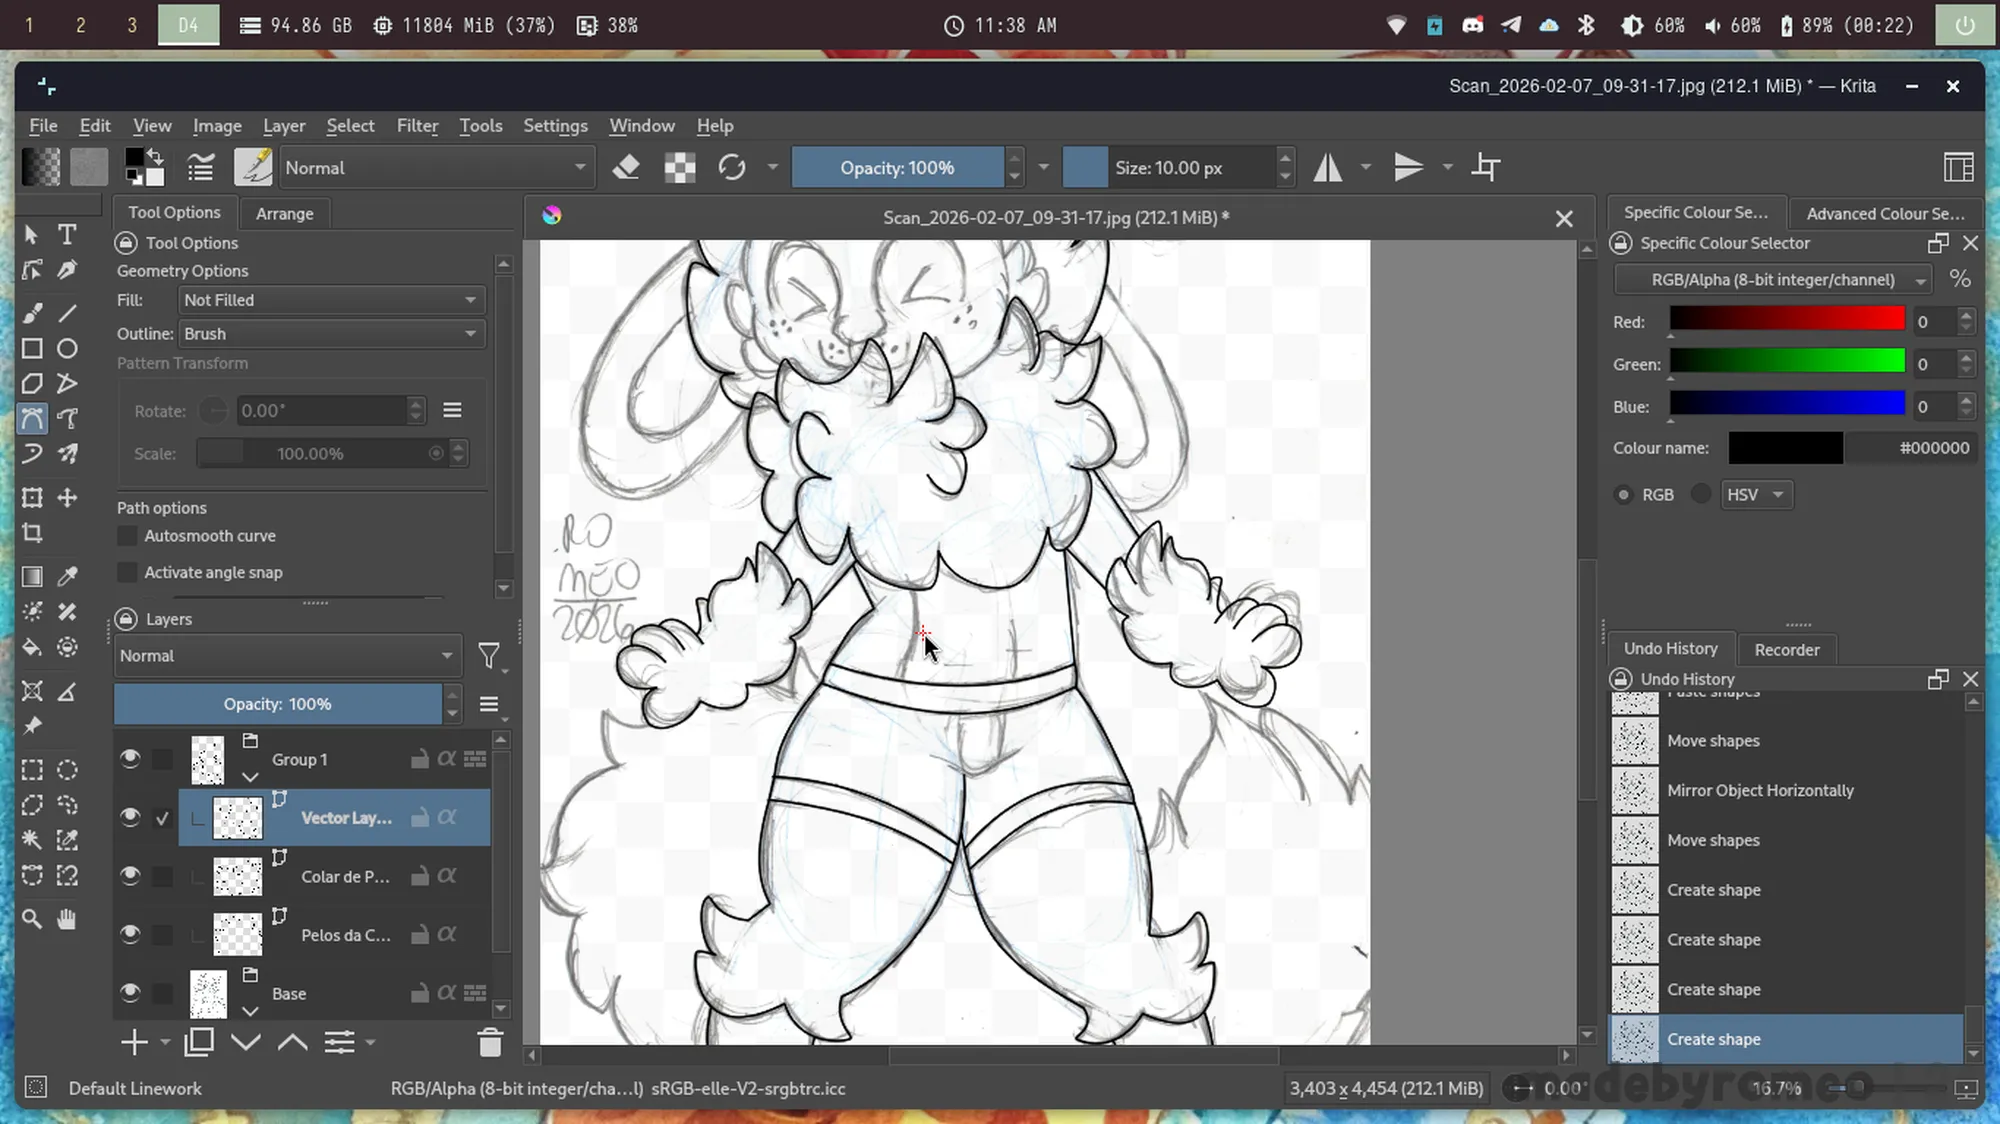Screen dimensions: 2000x1124
Task: Hide the Group 1 layer
Action: pos(130,759)
